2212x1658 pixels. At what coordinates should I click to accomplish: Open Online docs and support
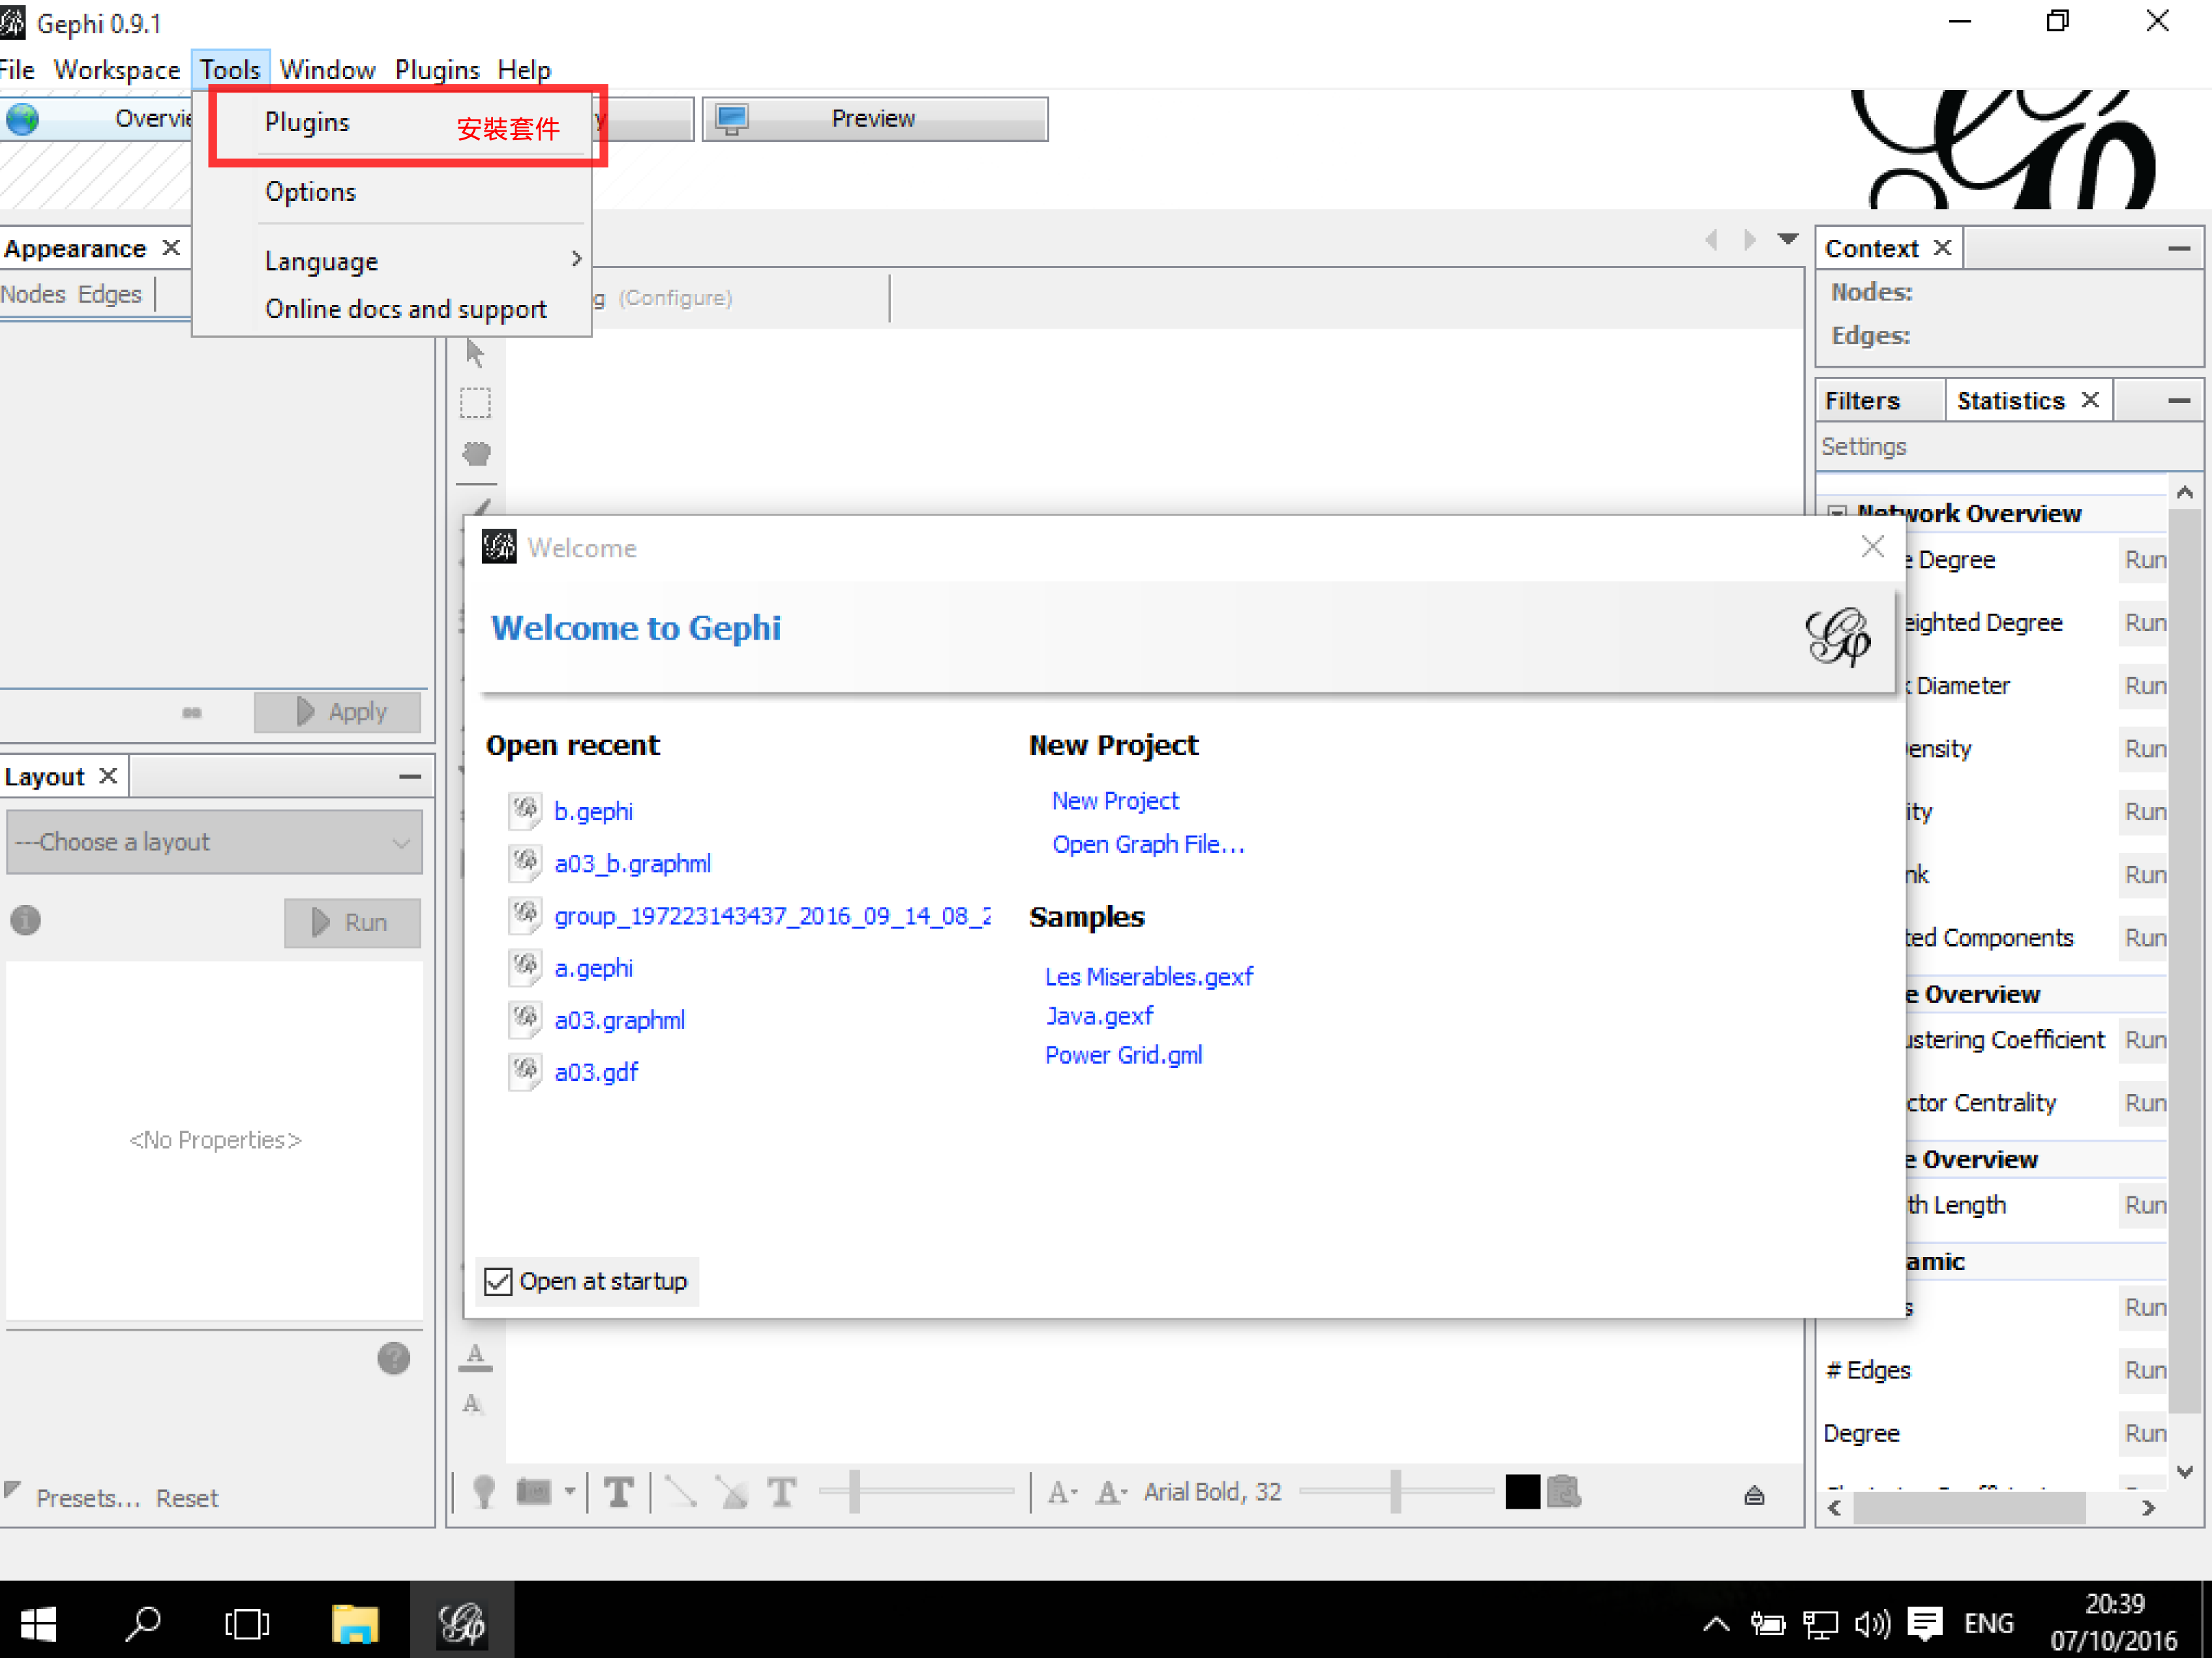click(406, 309)
